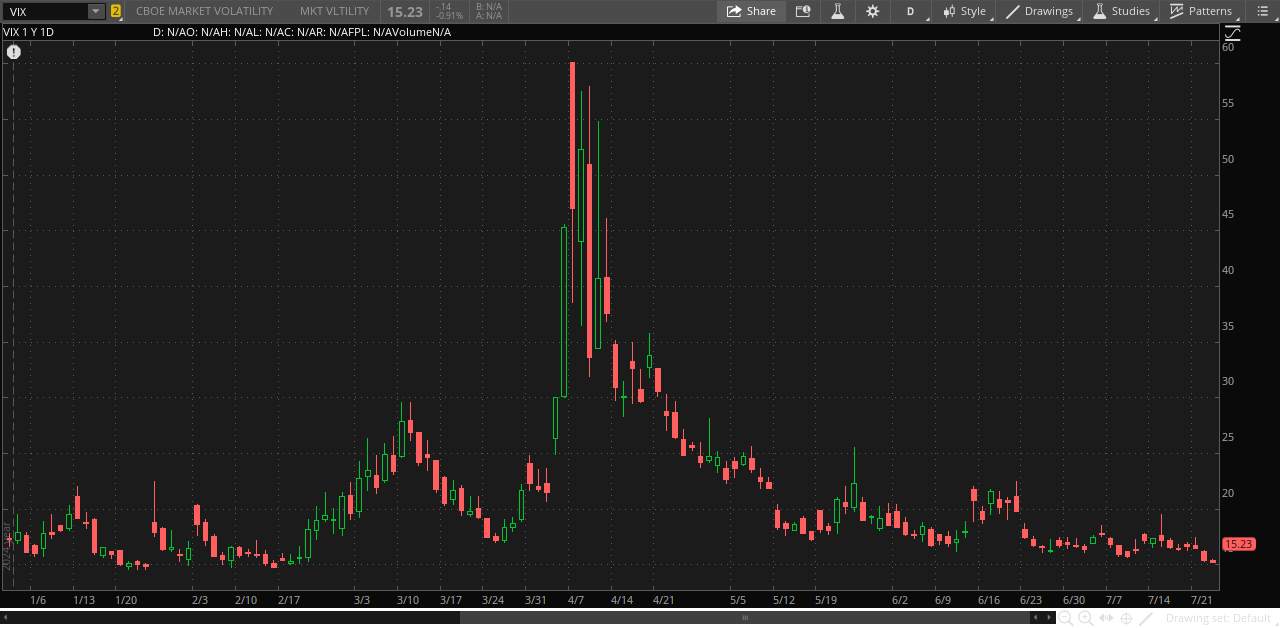Open the flask Edit Studies icon
The width and height of the screenshot is (1280, 628).
838,11
